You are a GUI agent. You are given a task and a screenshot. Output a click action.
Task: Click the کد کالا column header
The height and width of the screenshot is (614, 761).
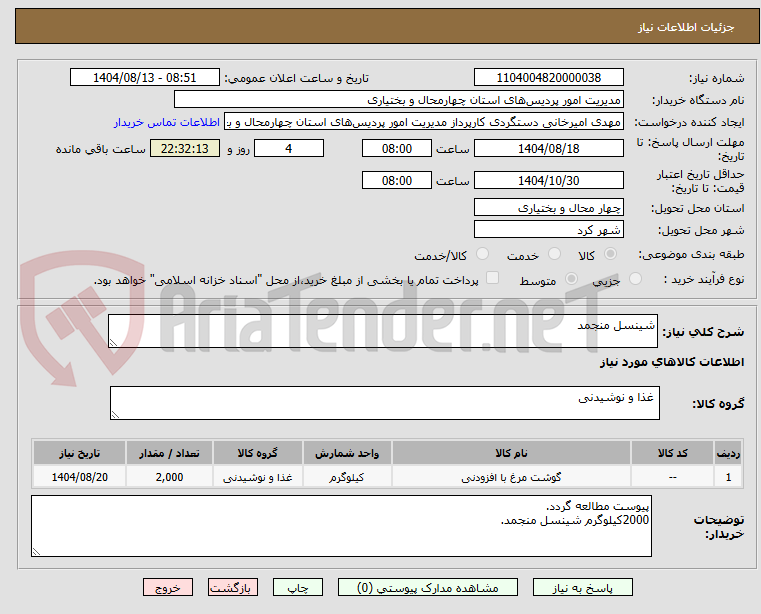point(672,453)
